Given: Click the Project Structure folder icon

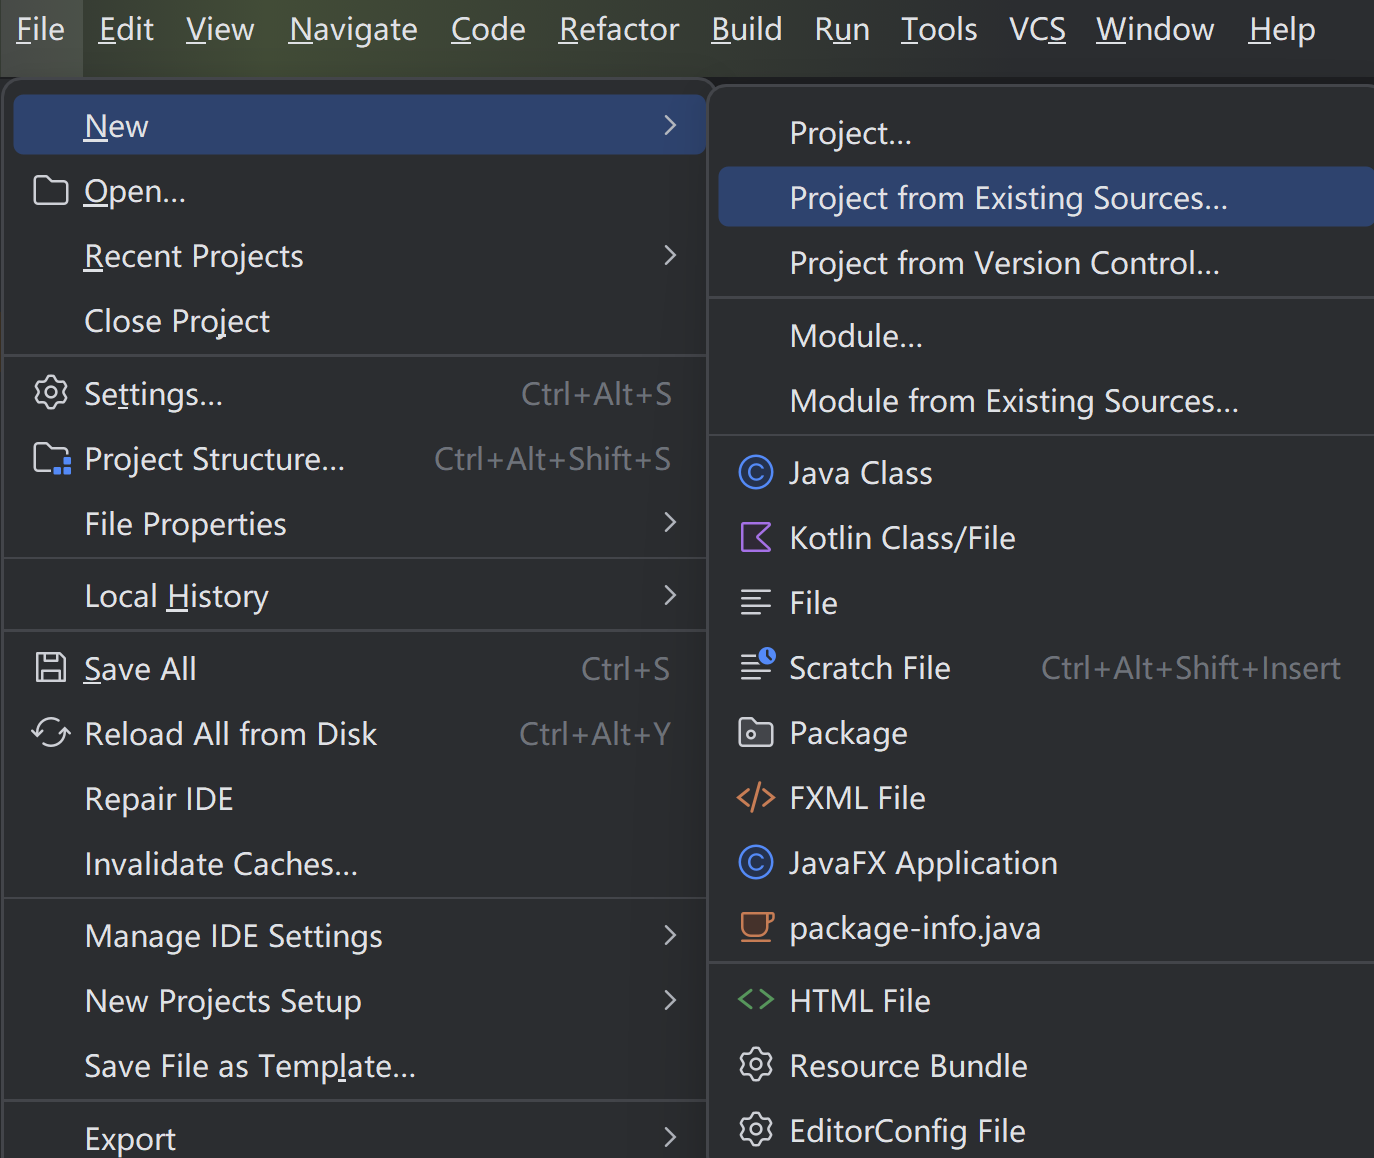Looking at the screenshot, I should click(52, 459).
